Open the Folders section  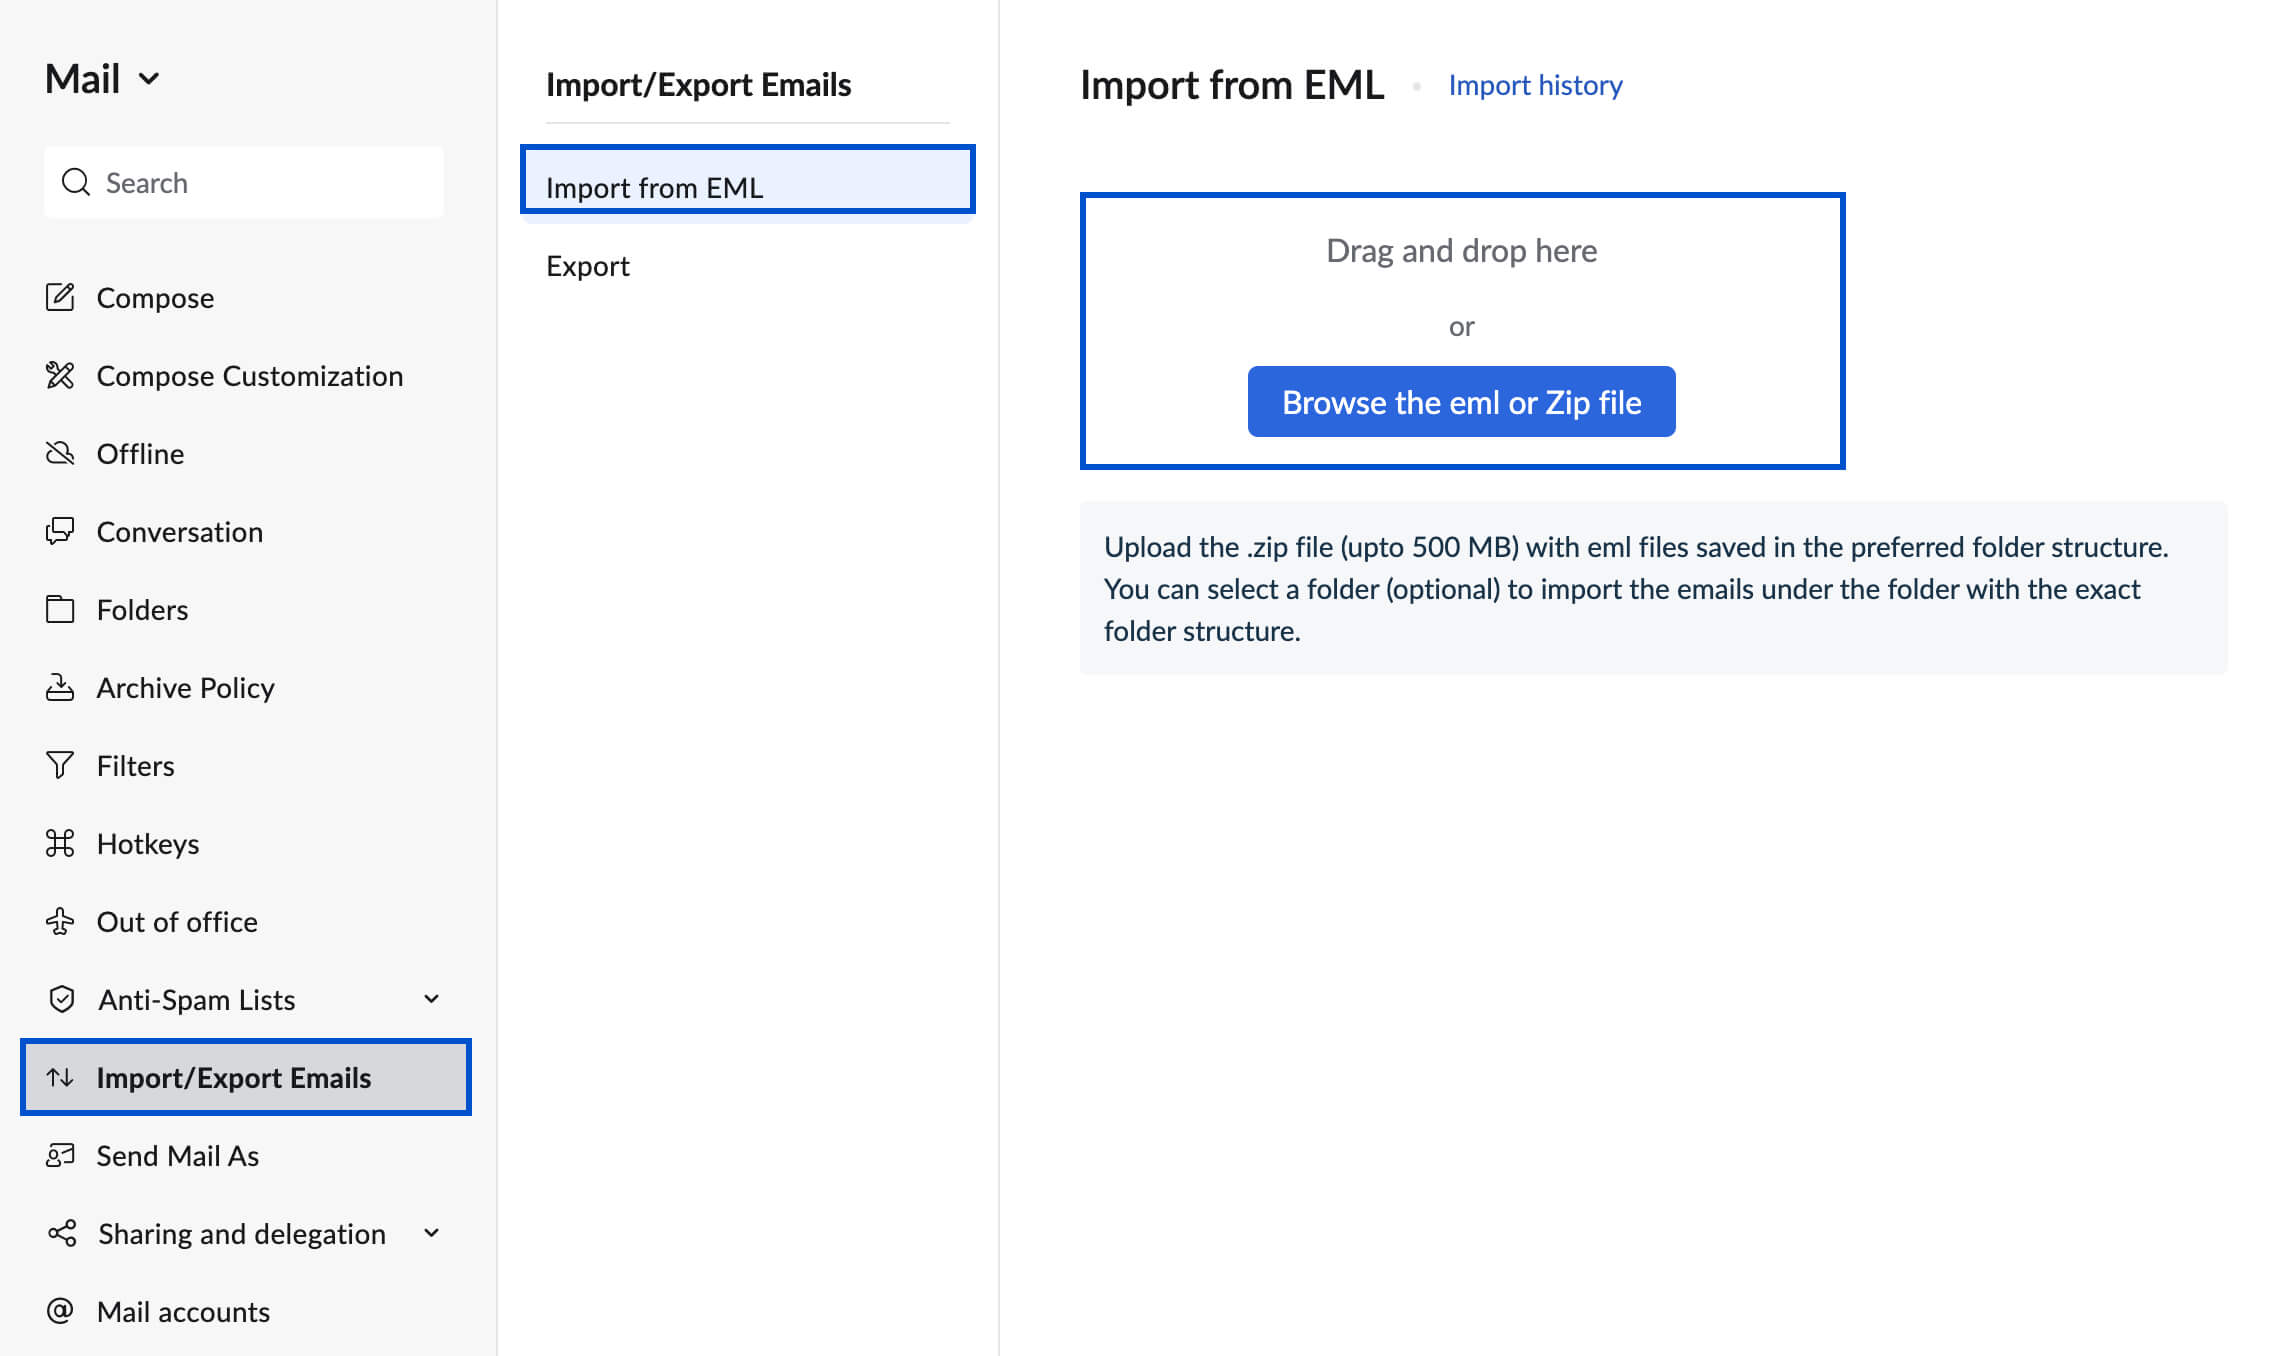click(142, 609)
